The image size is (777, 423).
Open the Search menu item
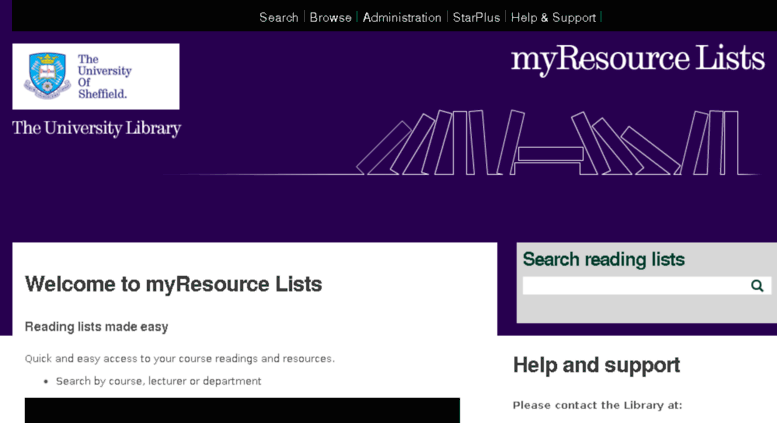point(278,17)
